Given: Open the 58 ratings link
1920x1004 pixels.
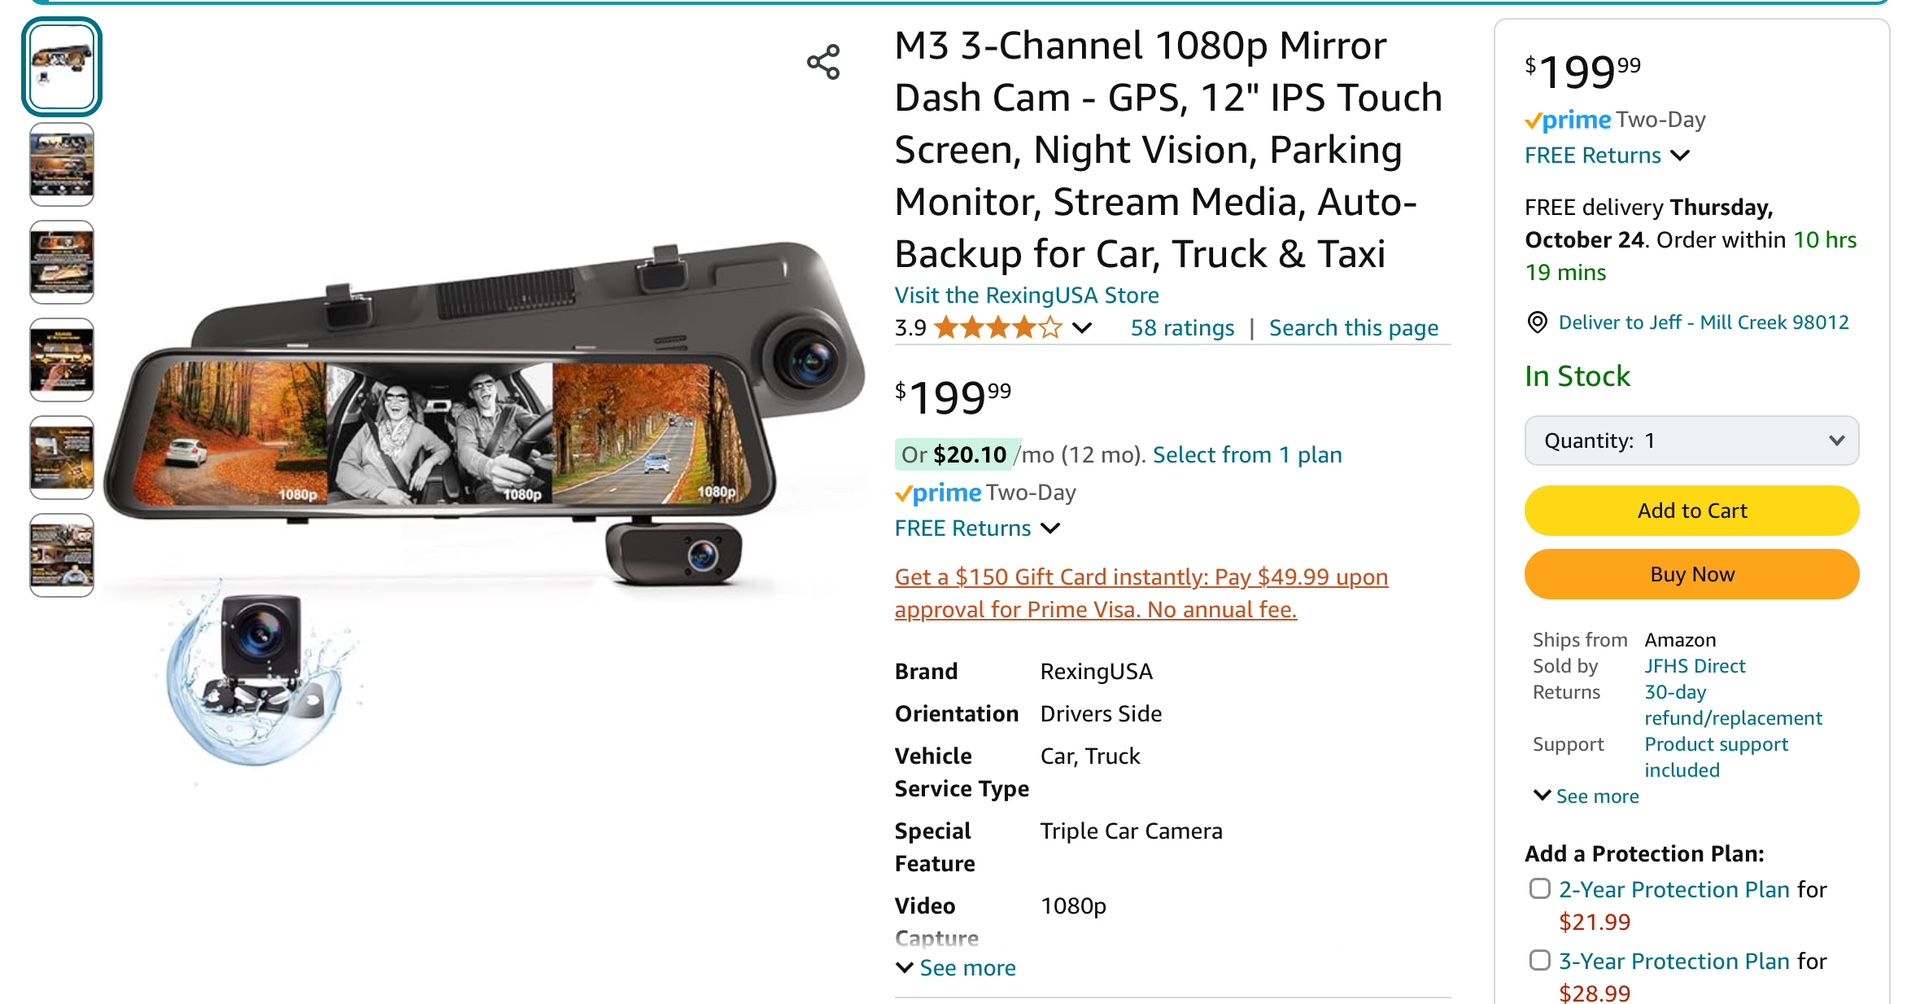Looking at the screenshot, I should (x=1182, y=327).
